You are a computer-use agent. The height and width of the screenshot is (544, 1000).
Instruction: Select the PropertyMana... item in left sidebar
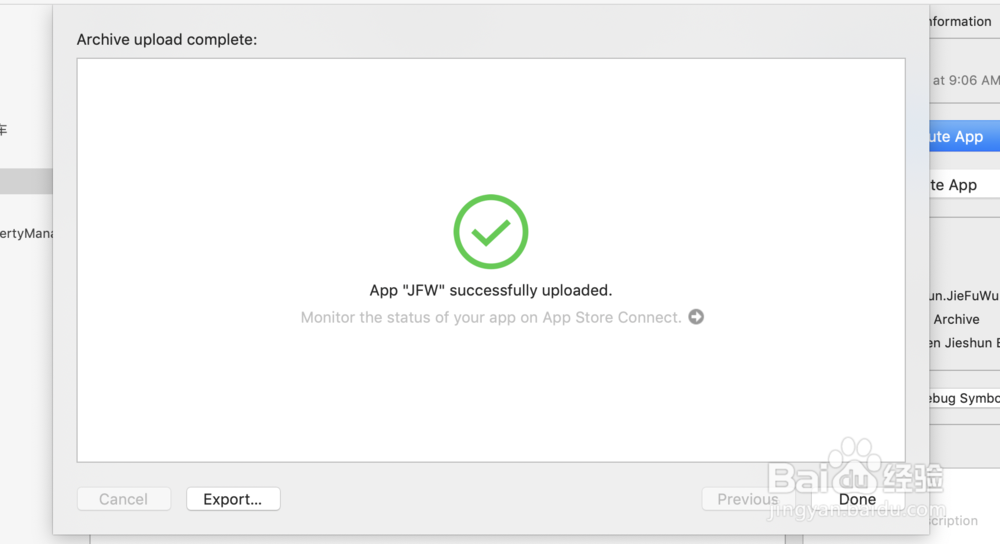(26, 233)
